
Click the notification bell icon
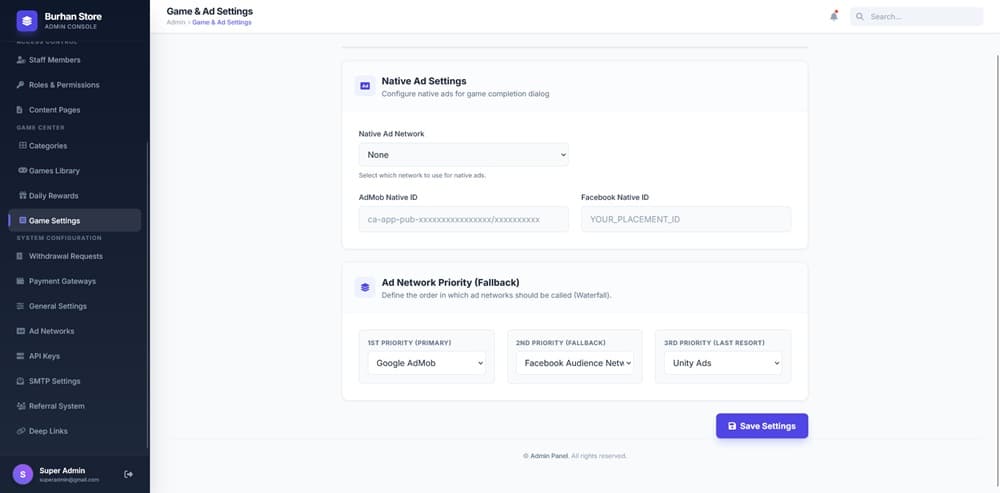coord(833,16)
